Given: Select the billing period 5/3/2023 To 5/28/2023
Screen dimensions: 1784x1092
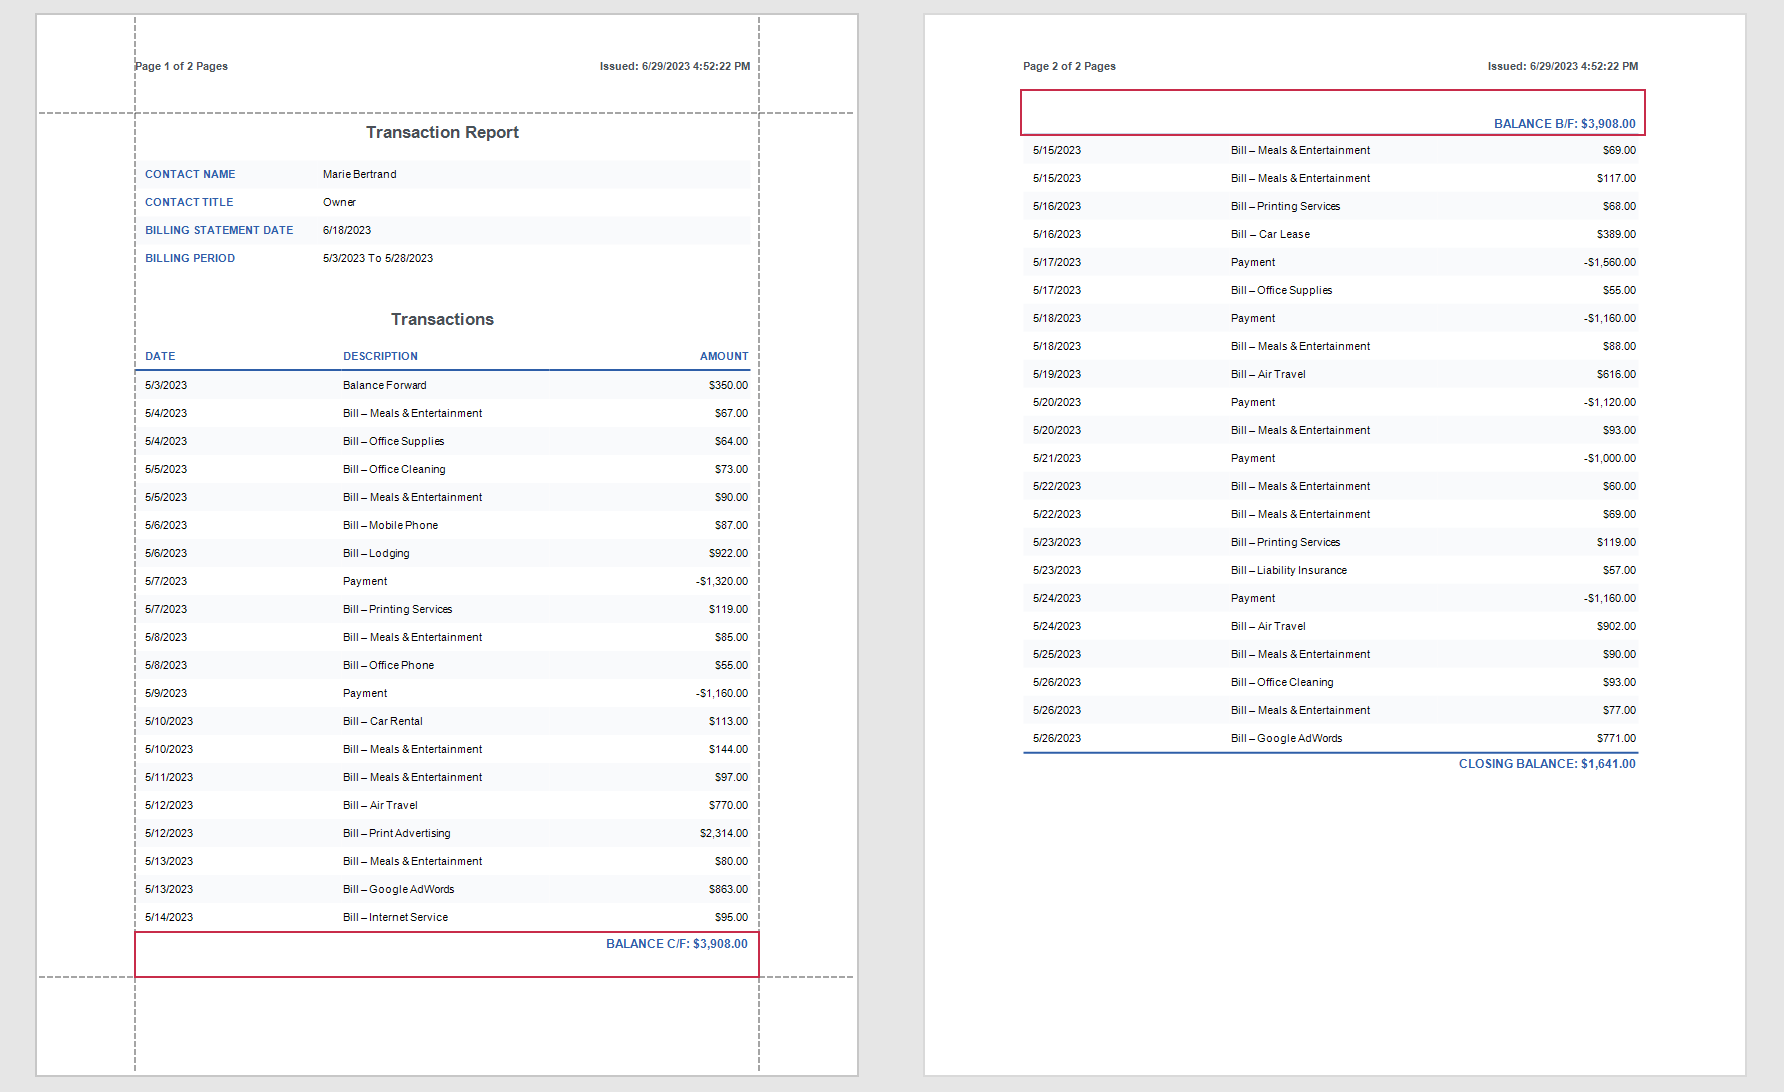Looking at the screenshot, I should [x=376, y=258].
